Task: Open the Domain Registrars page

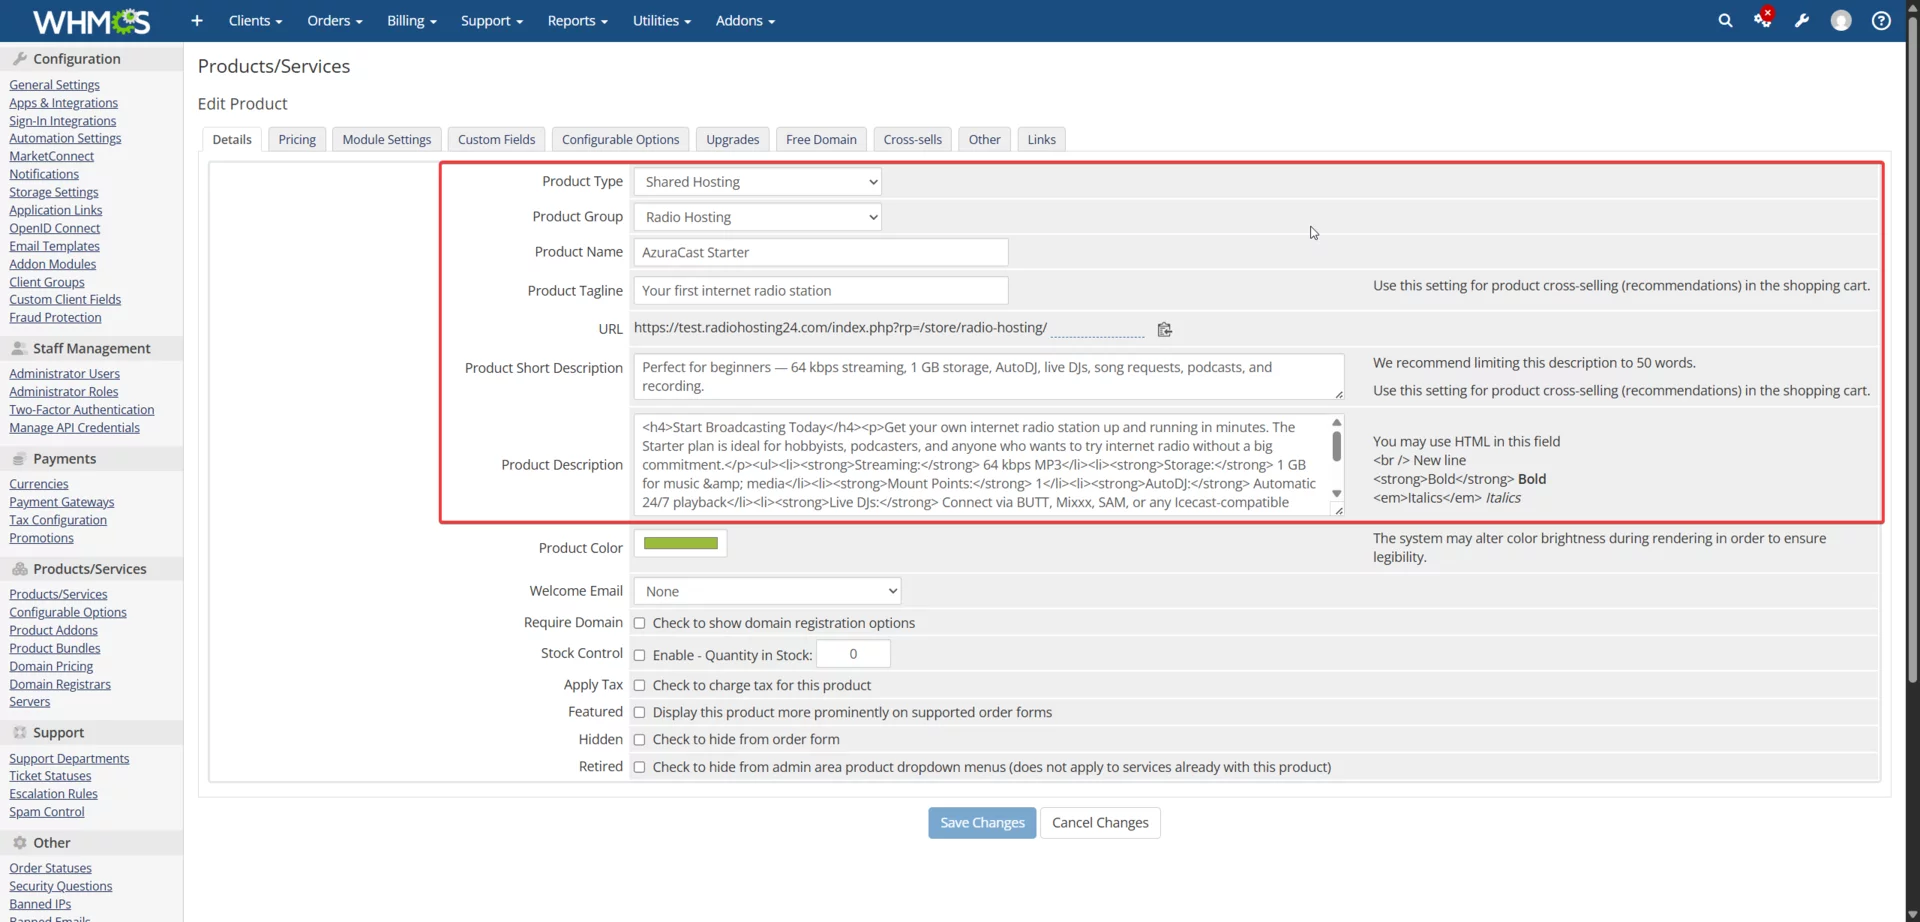Action: [x=59, y=683]
